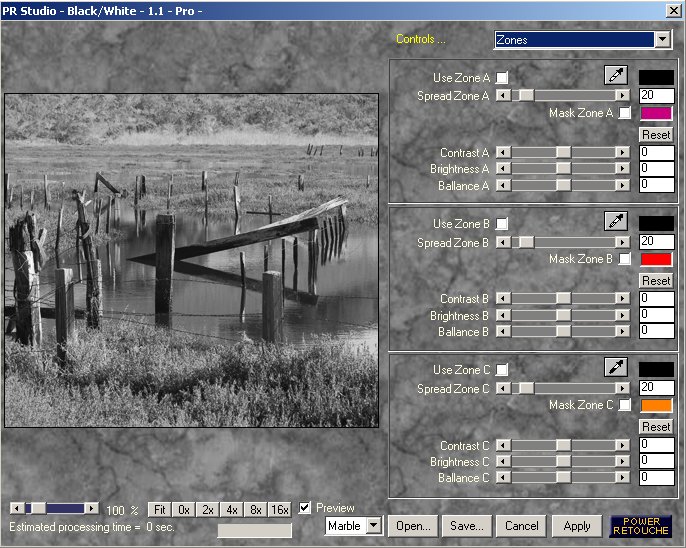The image size is (686, 548).
Task: Nudge Spread Zone B slider left arrow
Action: point(504,242)
